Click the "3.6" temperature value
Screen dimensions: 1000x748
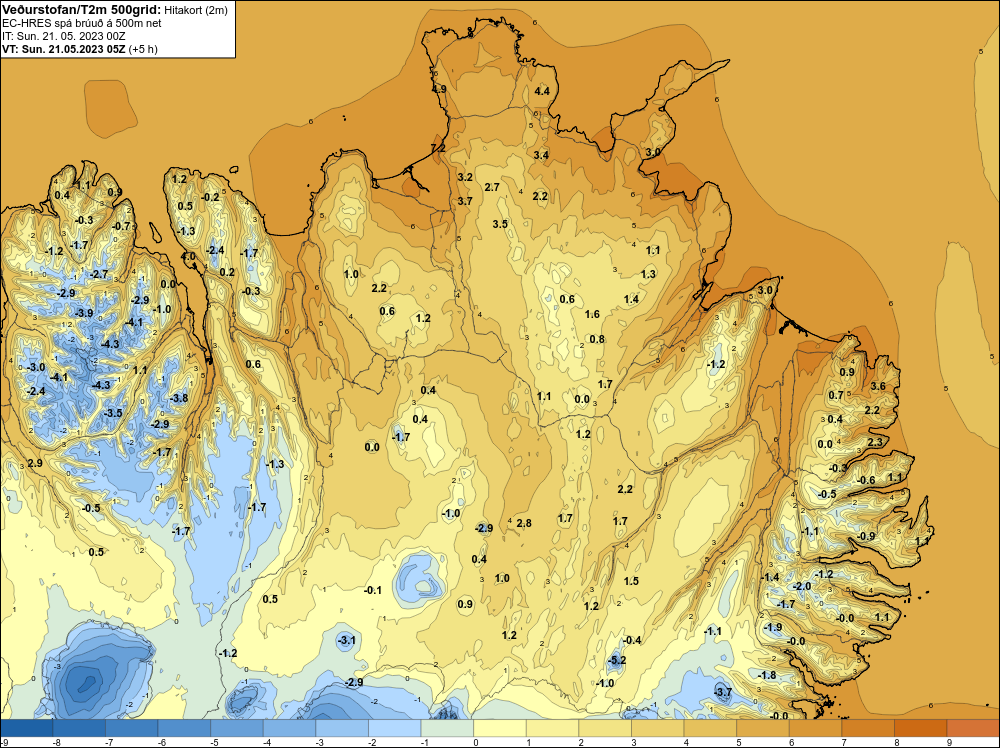(x=878, y=386)
